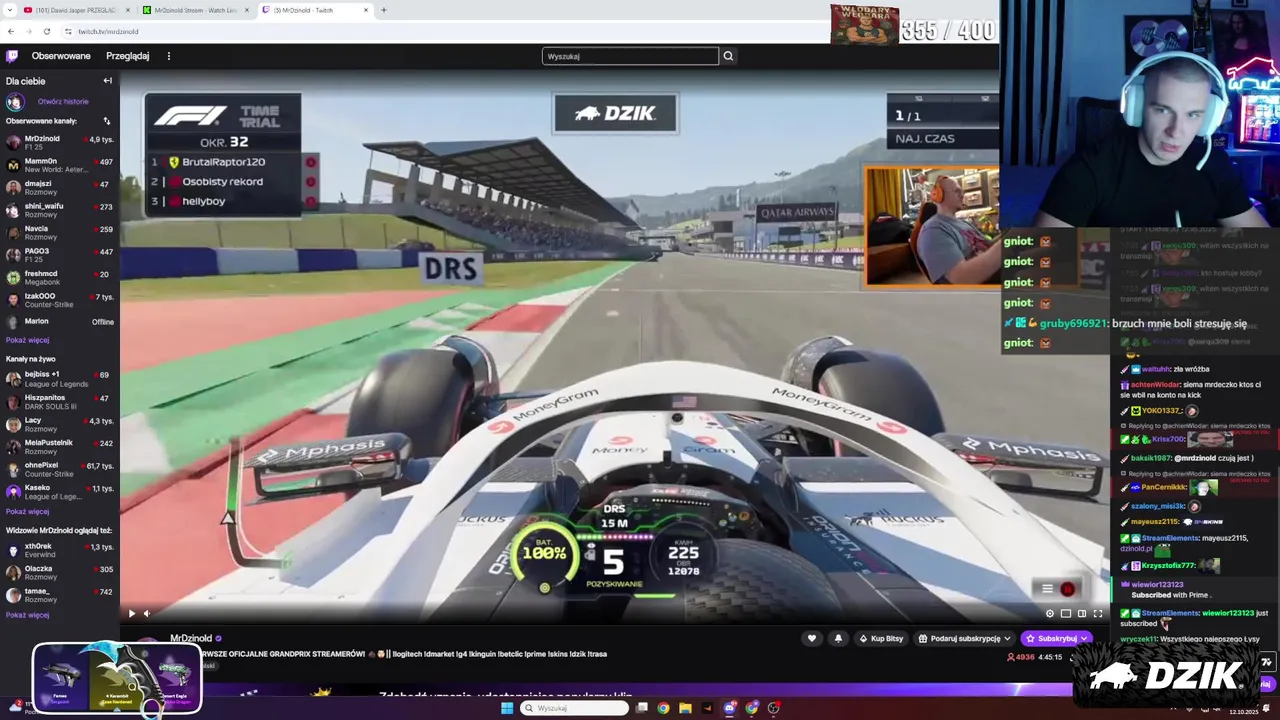
Task: Toggle notification bell for MrDzinold
Action: pyautogui.click(x=838, y=638)
